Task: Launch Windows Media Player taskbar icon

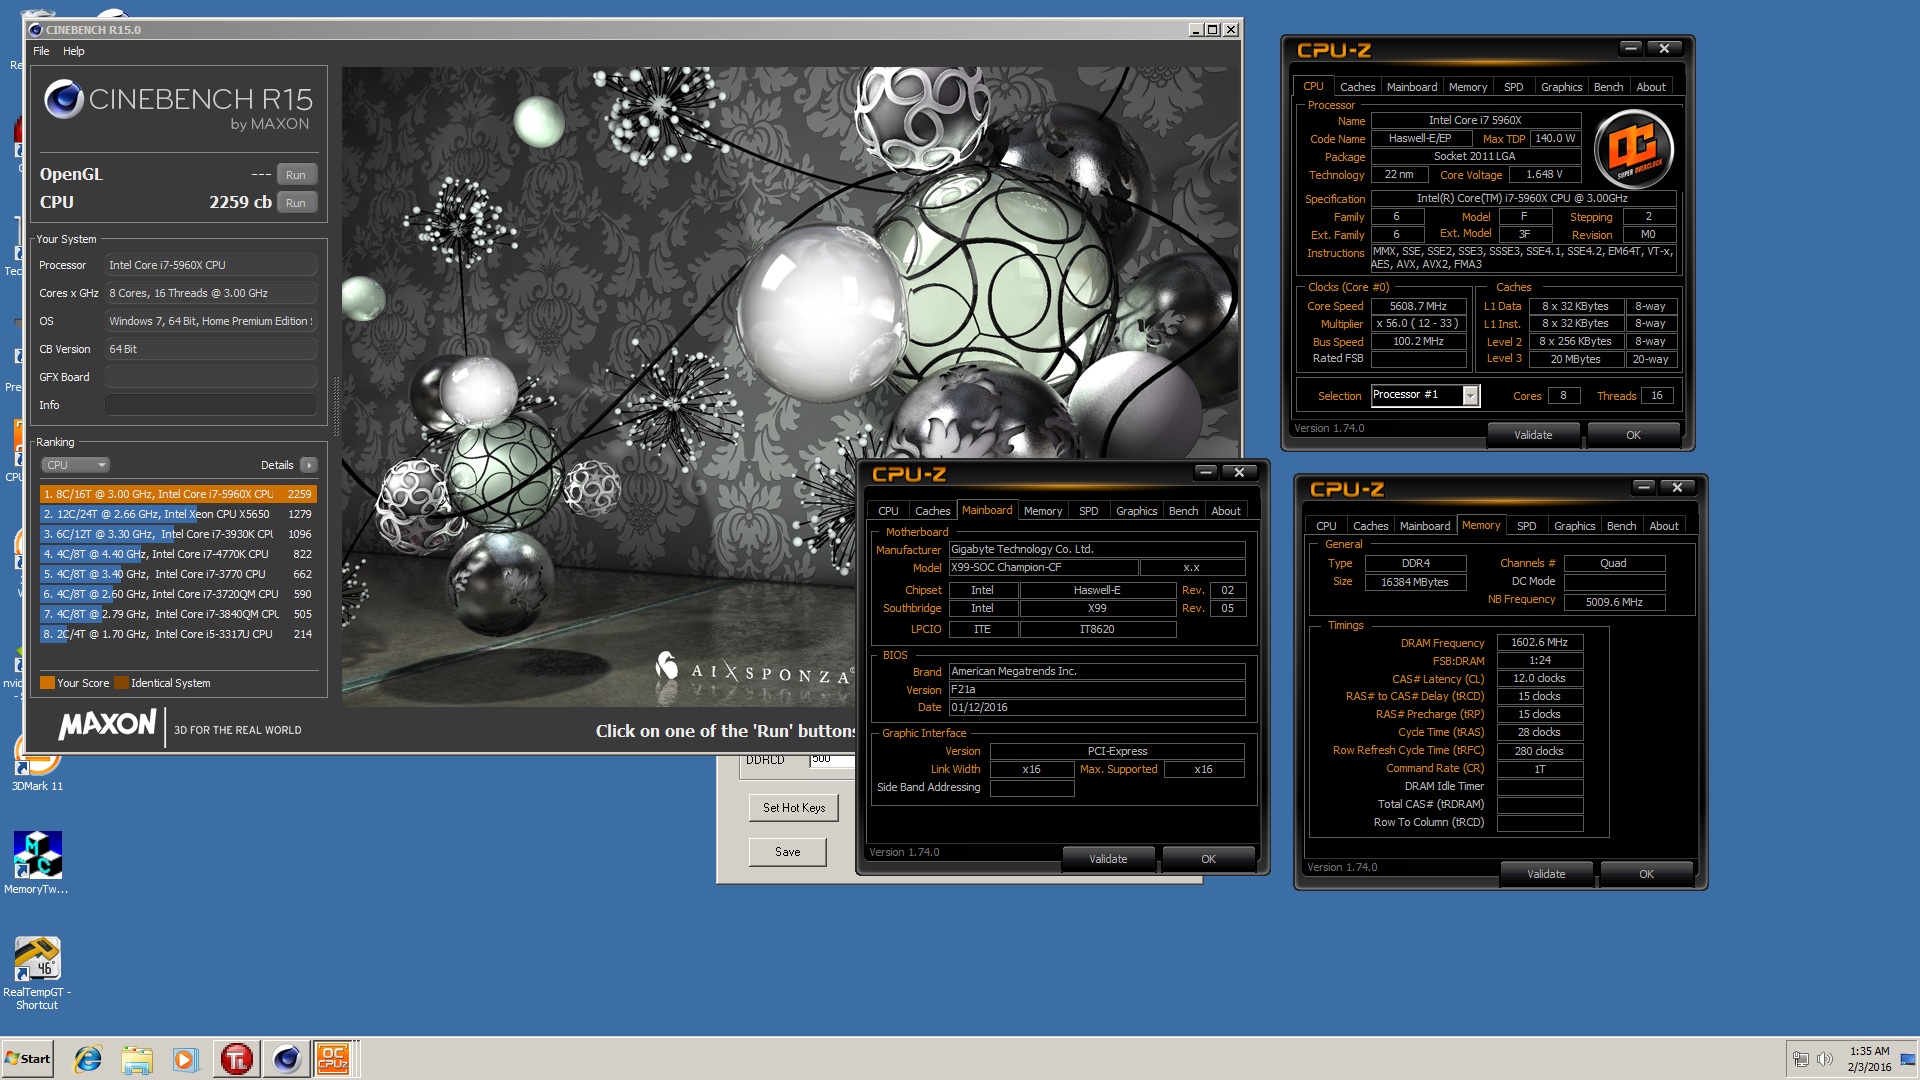Action: (x=185, y=1059)
